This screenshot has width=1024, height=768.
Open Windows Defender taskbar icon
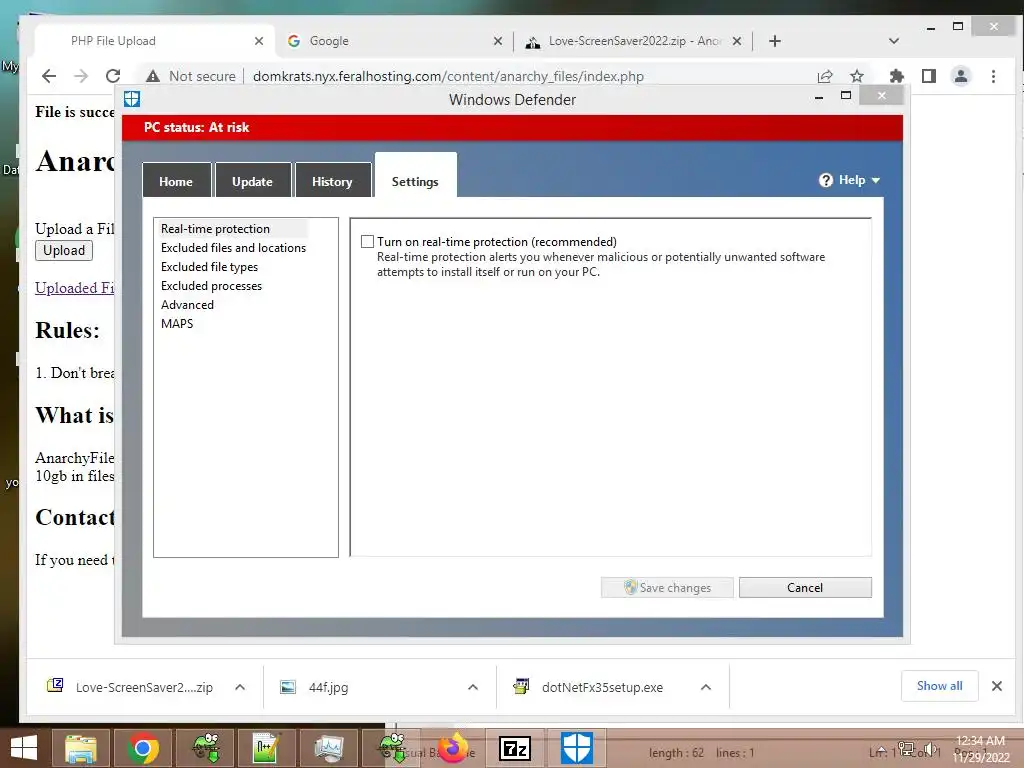point(577,748)
